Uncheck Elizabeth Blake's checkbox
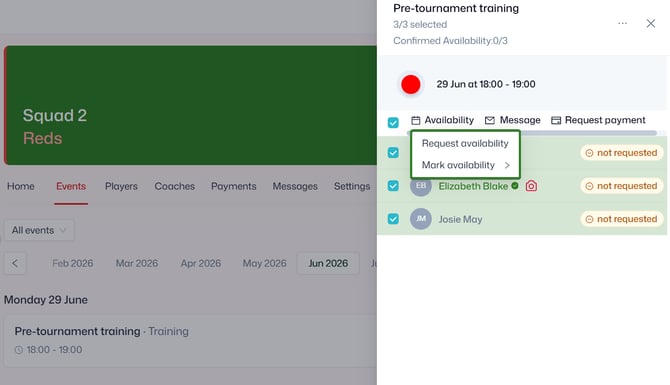 click(393, 186)
